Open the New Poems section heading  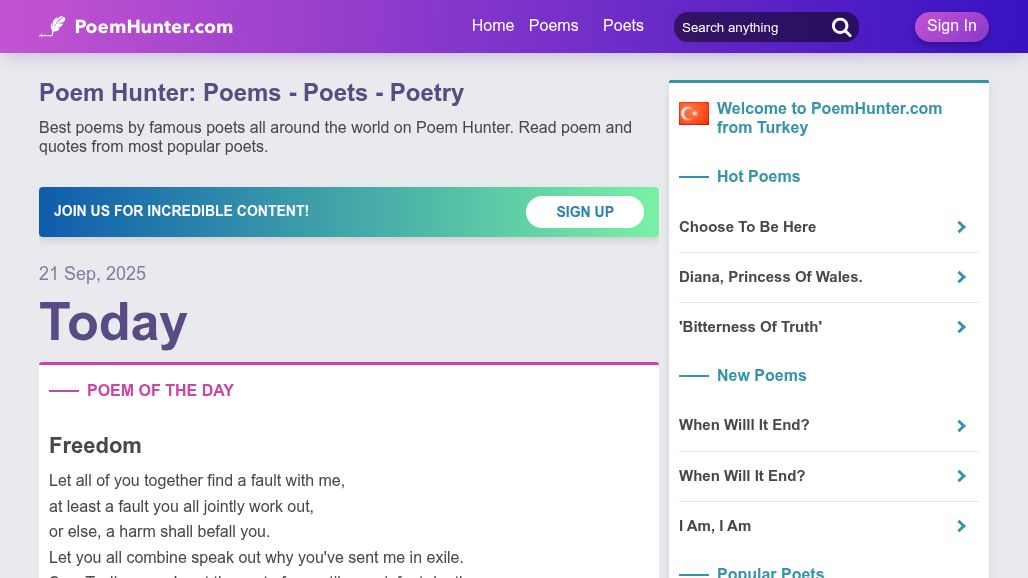[761, 376]
